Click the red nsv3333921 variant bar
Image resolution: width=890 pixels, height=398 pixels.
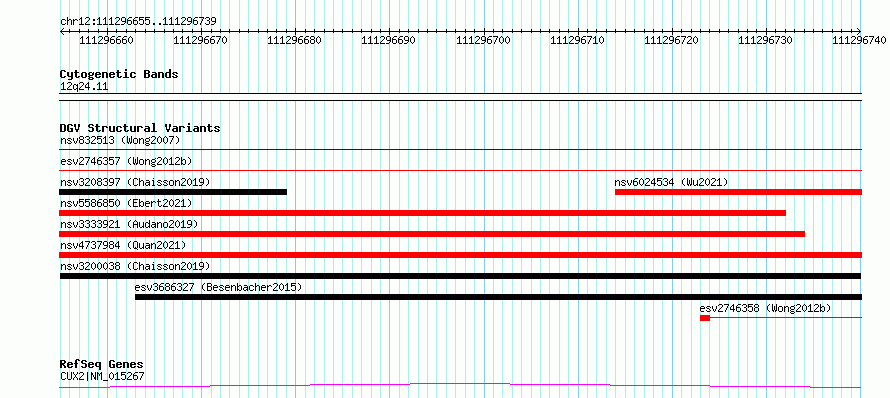click(x=432, y=234)
